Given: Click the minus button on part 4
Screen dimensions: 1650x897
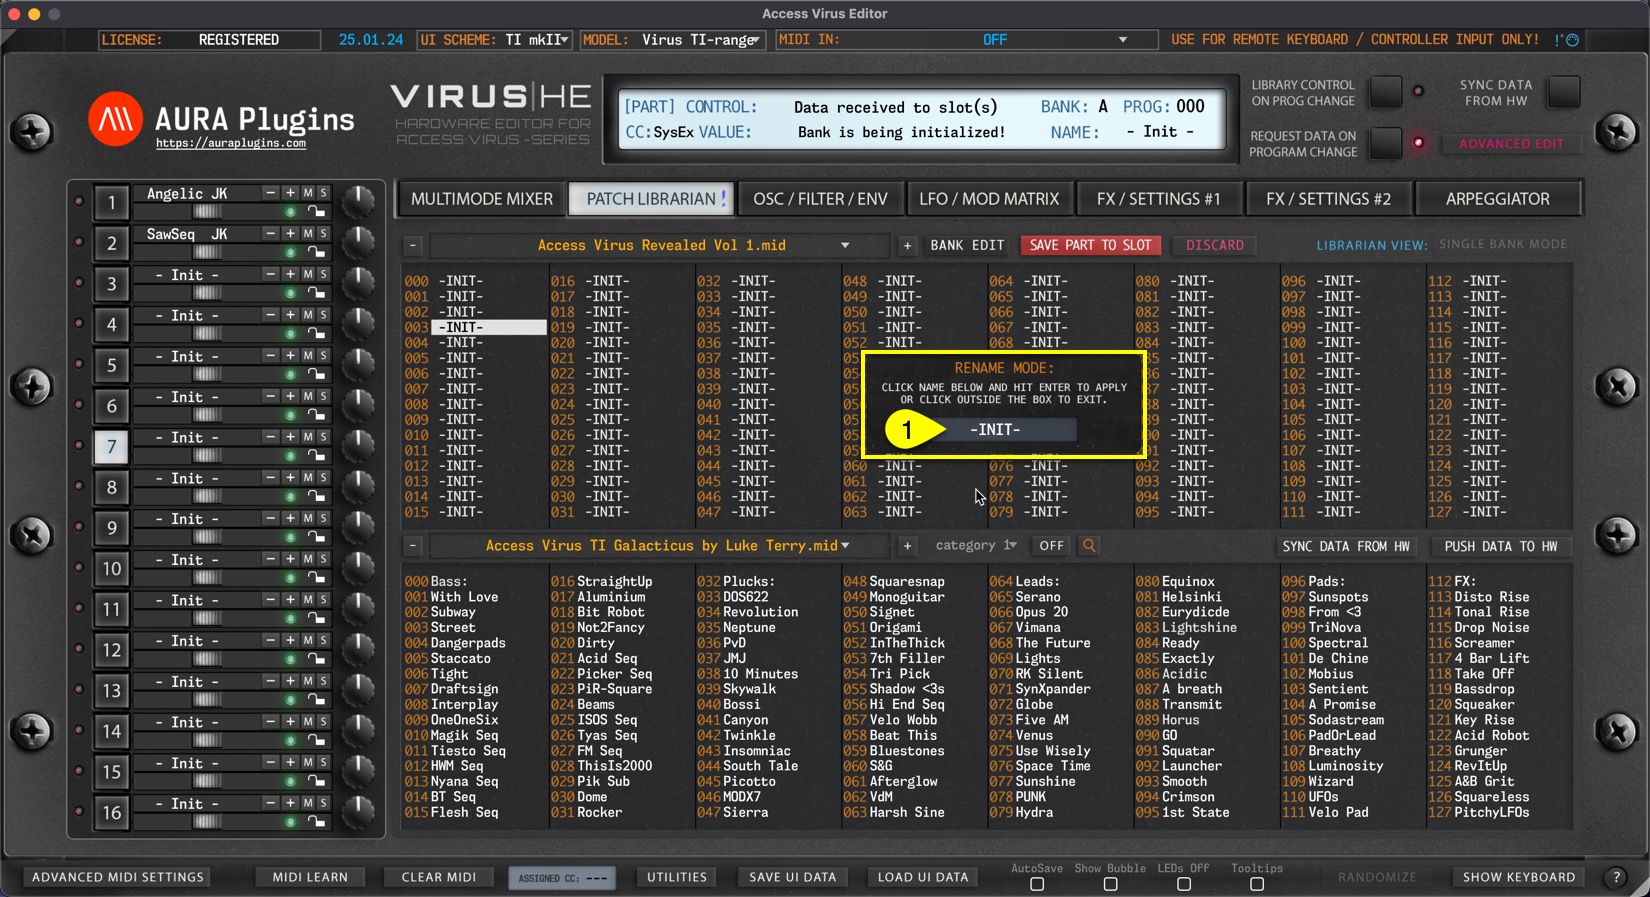Looking at the screenshot, I should 270,315.
